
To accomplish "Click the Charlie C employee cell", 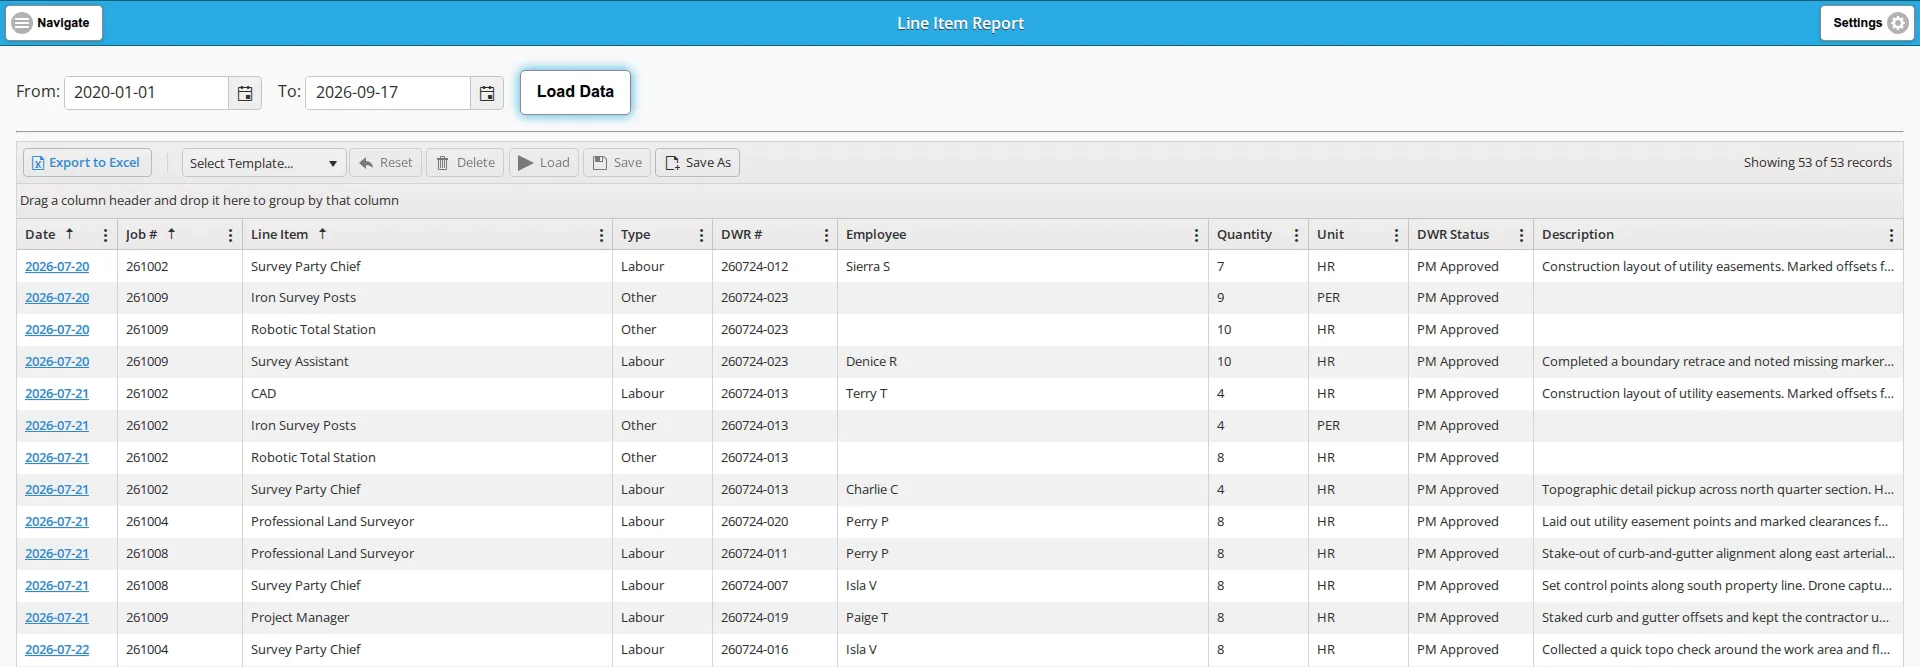I will tap(1022, 490).
